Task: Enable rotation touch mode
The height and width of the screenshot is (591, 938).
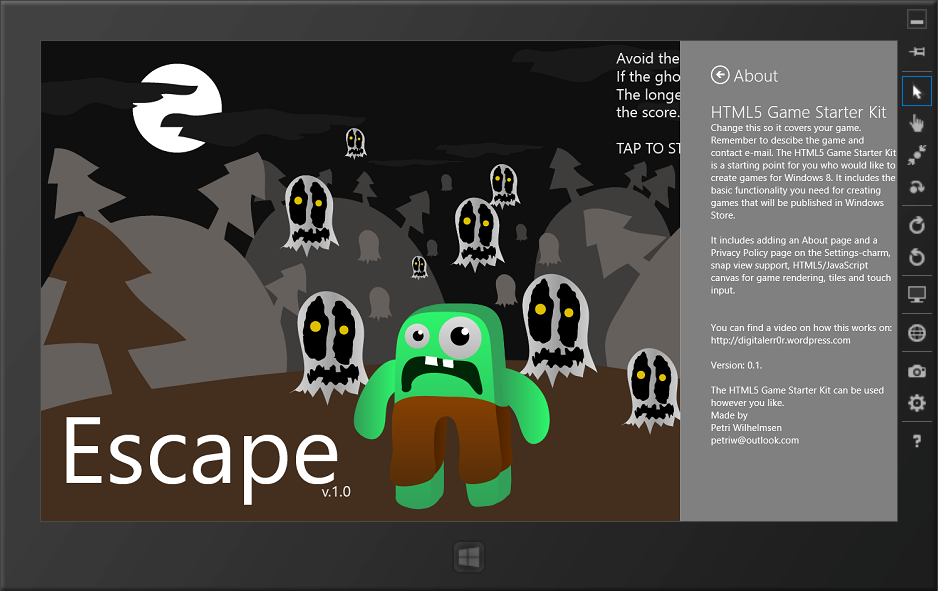Action: [x=916, y=187]
